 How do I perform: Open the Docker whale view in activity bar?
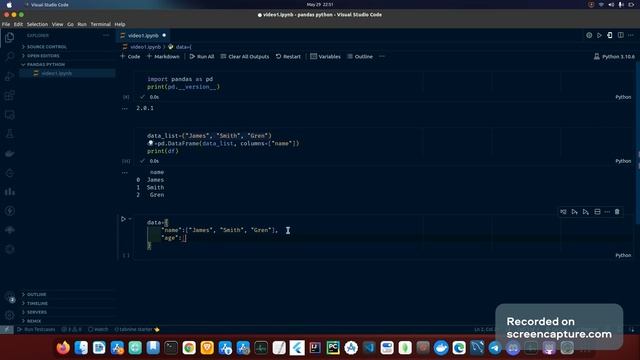[x=9, y=153]
